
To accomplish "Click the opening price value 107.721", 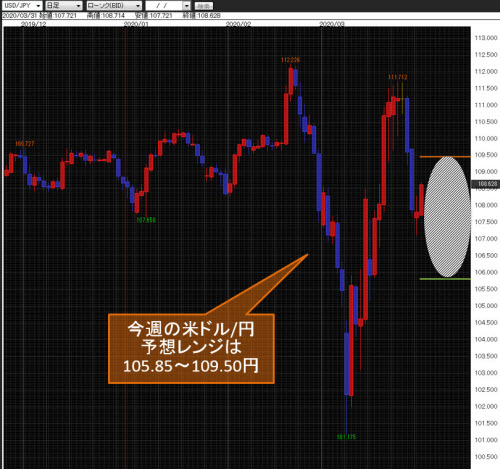I will pyautogui.click(x=65, y=16).
